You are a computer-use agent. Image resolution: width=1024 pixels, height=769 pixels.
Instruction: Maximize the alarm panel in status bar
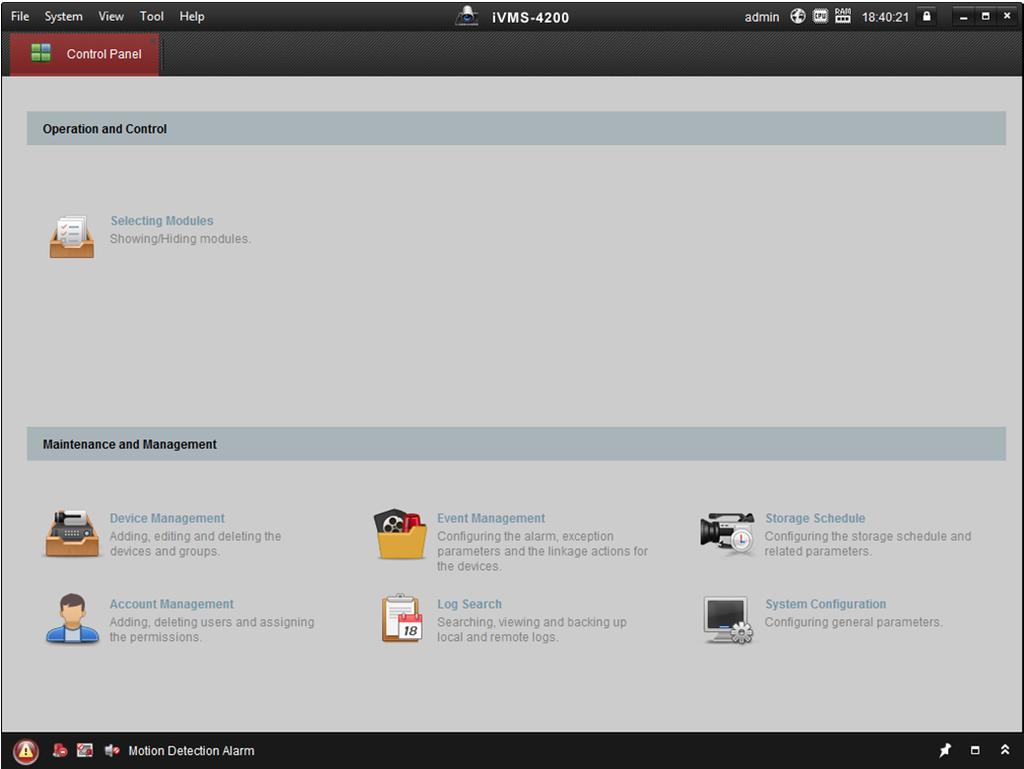(x=975, y=750)
